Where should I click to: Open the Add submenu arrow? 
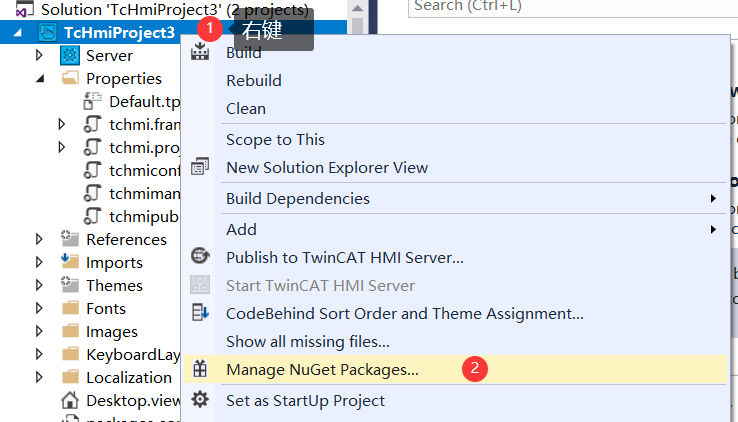coord(714,230)
